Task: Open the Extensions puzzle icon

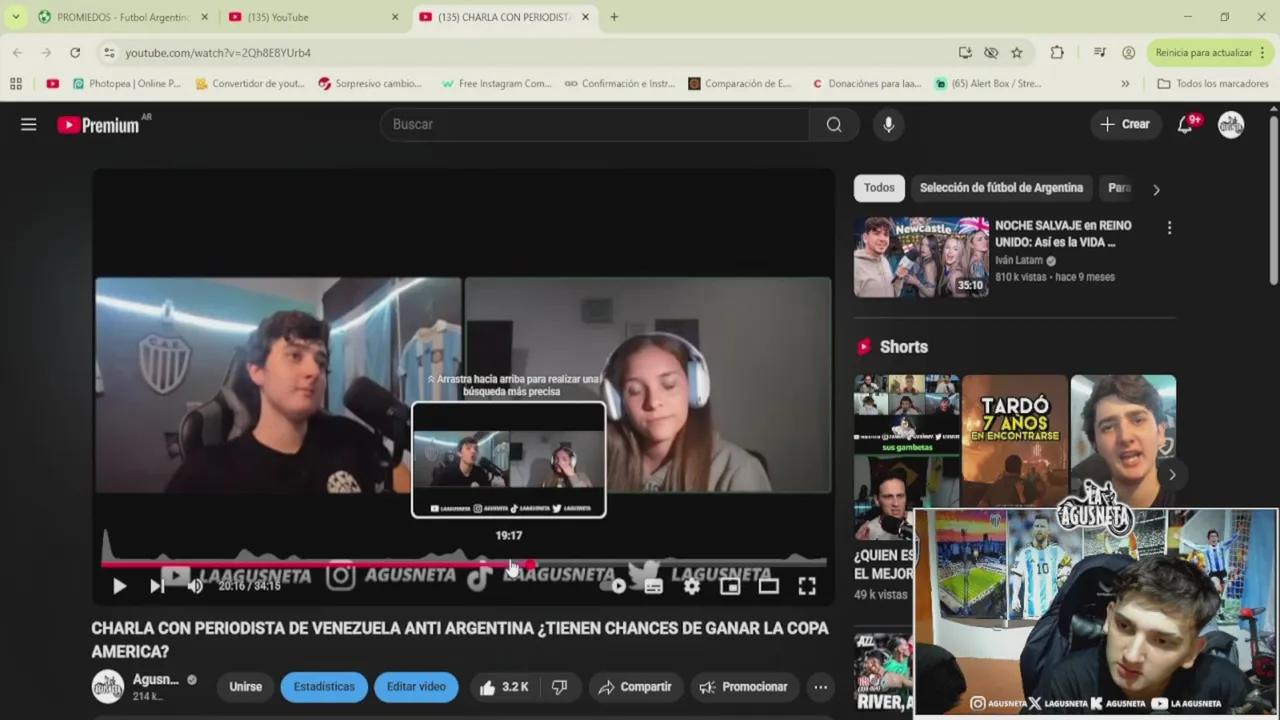Action: 1057,52
